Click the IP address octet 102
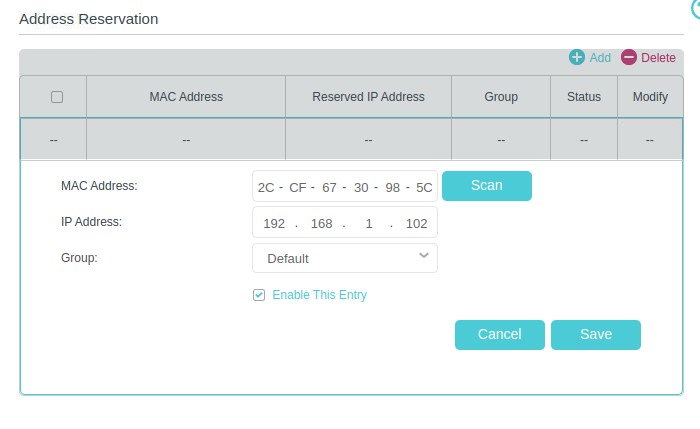The height and width of the screenshot is (429, 700). pyautogui.click(x=416, y=223)
